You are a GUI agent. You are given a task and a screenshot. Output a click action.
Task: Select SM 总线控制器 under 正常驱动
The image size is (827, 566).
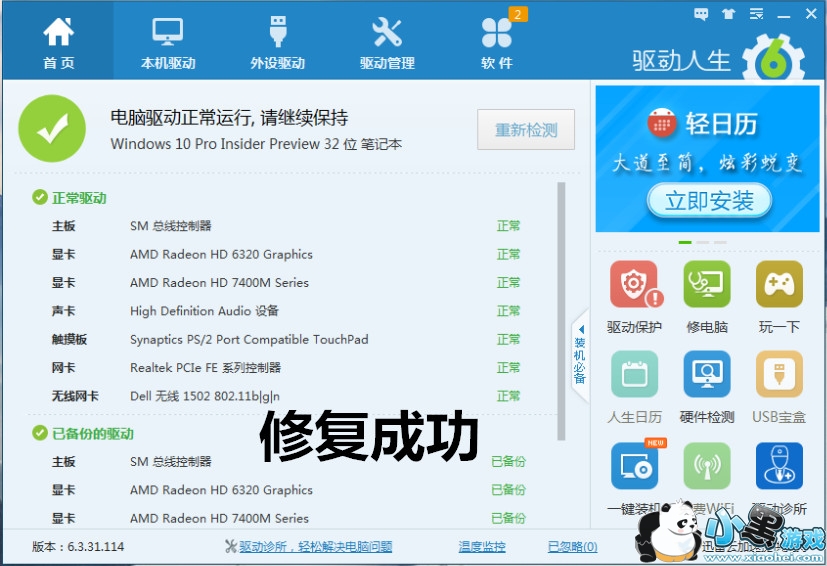tap(170, 226)
